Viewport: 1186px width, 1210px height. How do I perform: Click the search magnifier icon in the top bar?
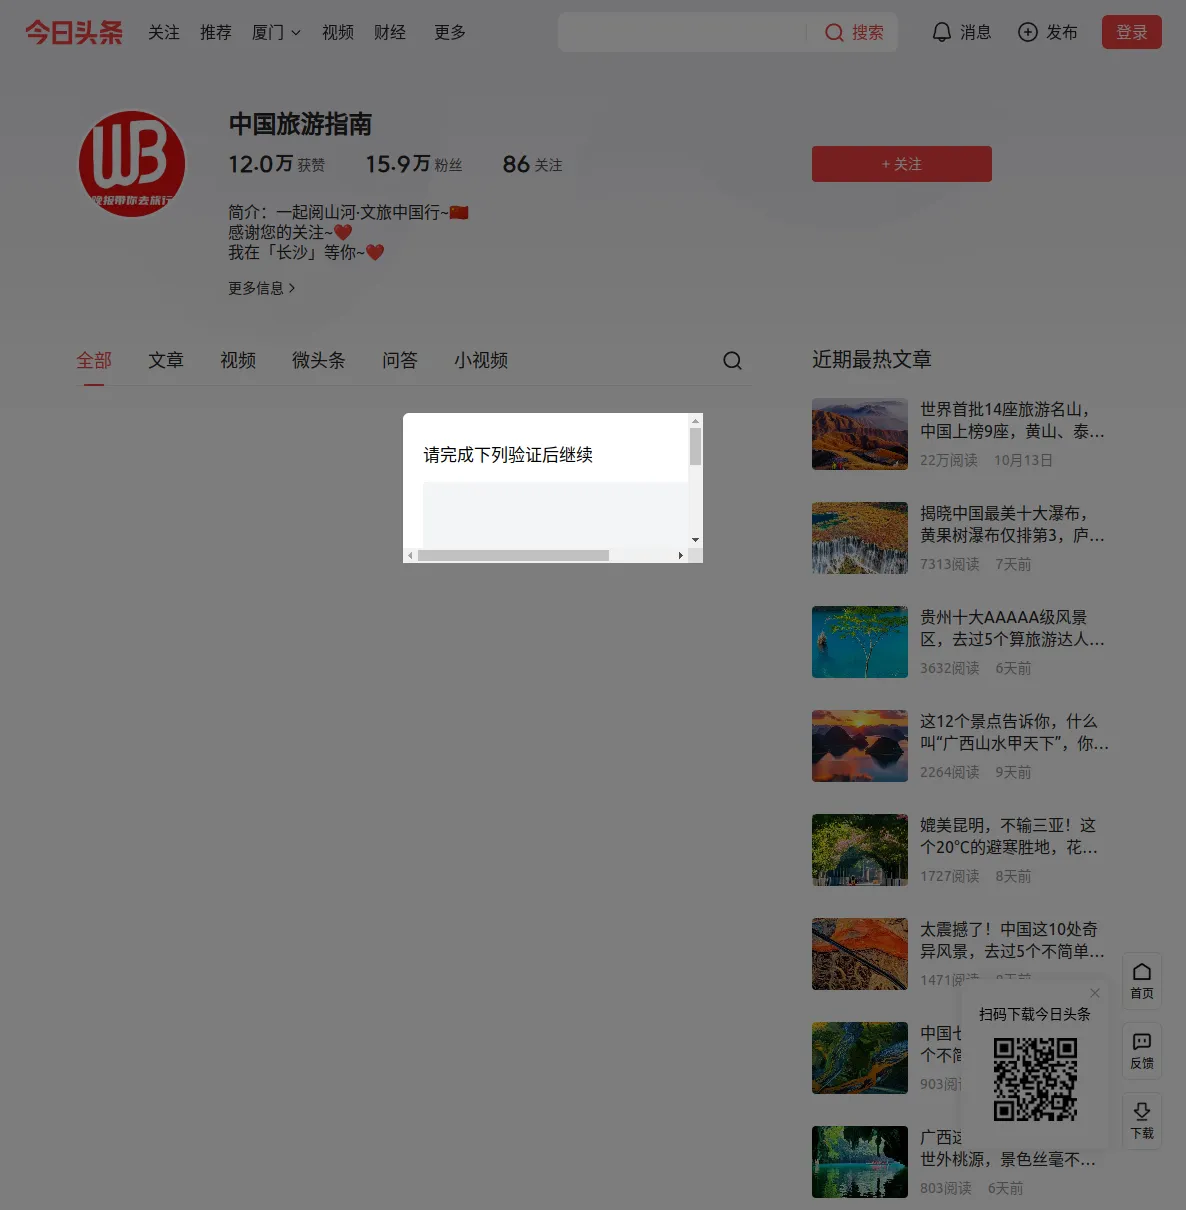834,32
